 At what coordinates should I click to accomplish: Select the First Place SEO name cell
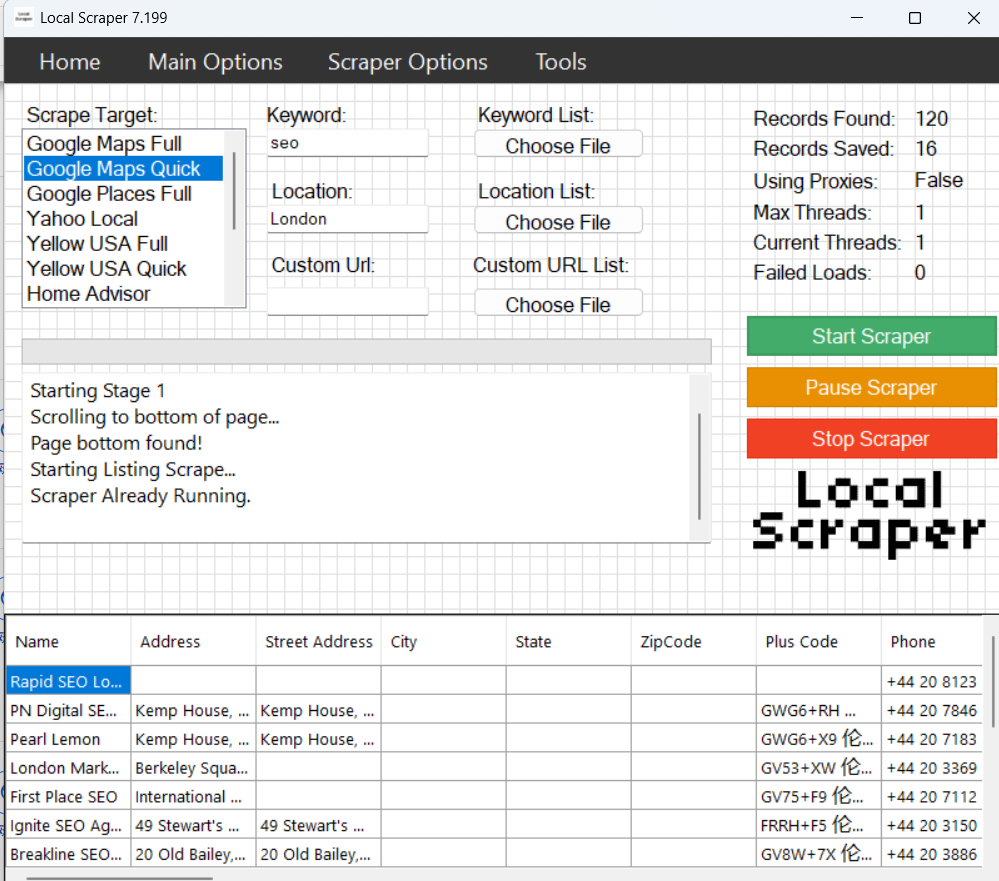point(68,796)
